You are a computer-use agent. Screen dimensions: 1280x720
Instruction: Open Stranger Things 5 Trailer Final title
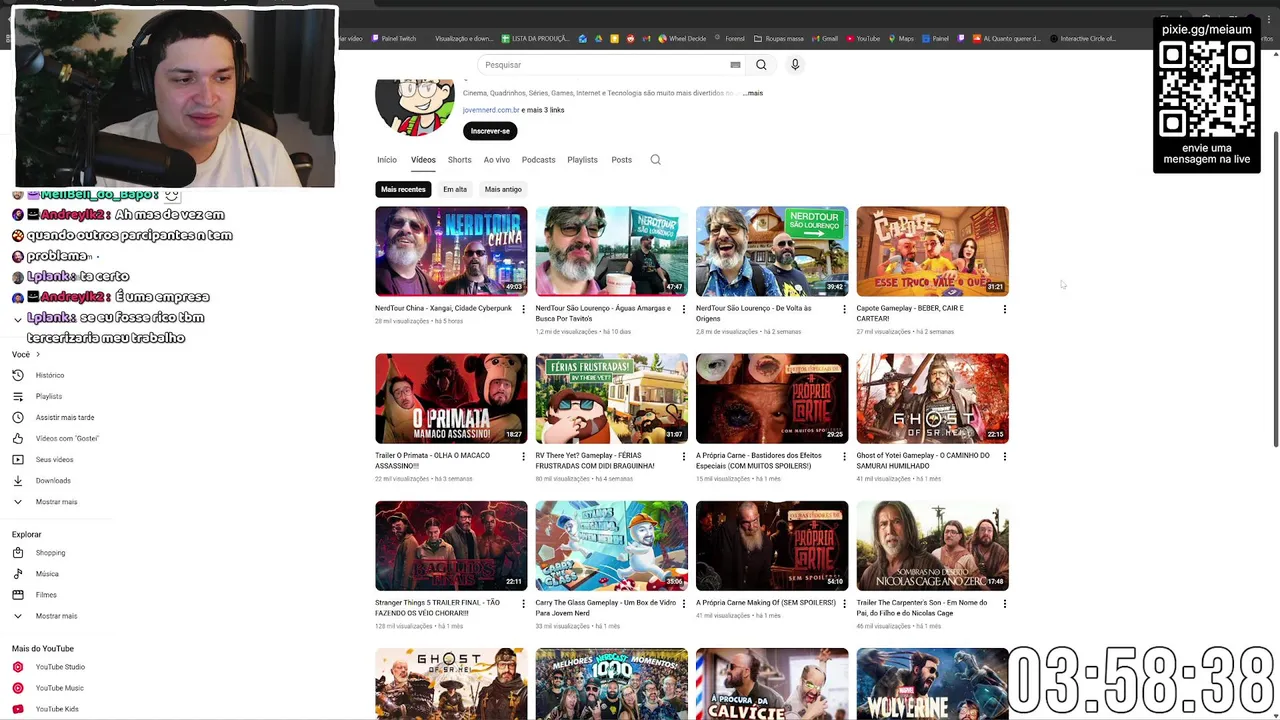[437, 608]
